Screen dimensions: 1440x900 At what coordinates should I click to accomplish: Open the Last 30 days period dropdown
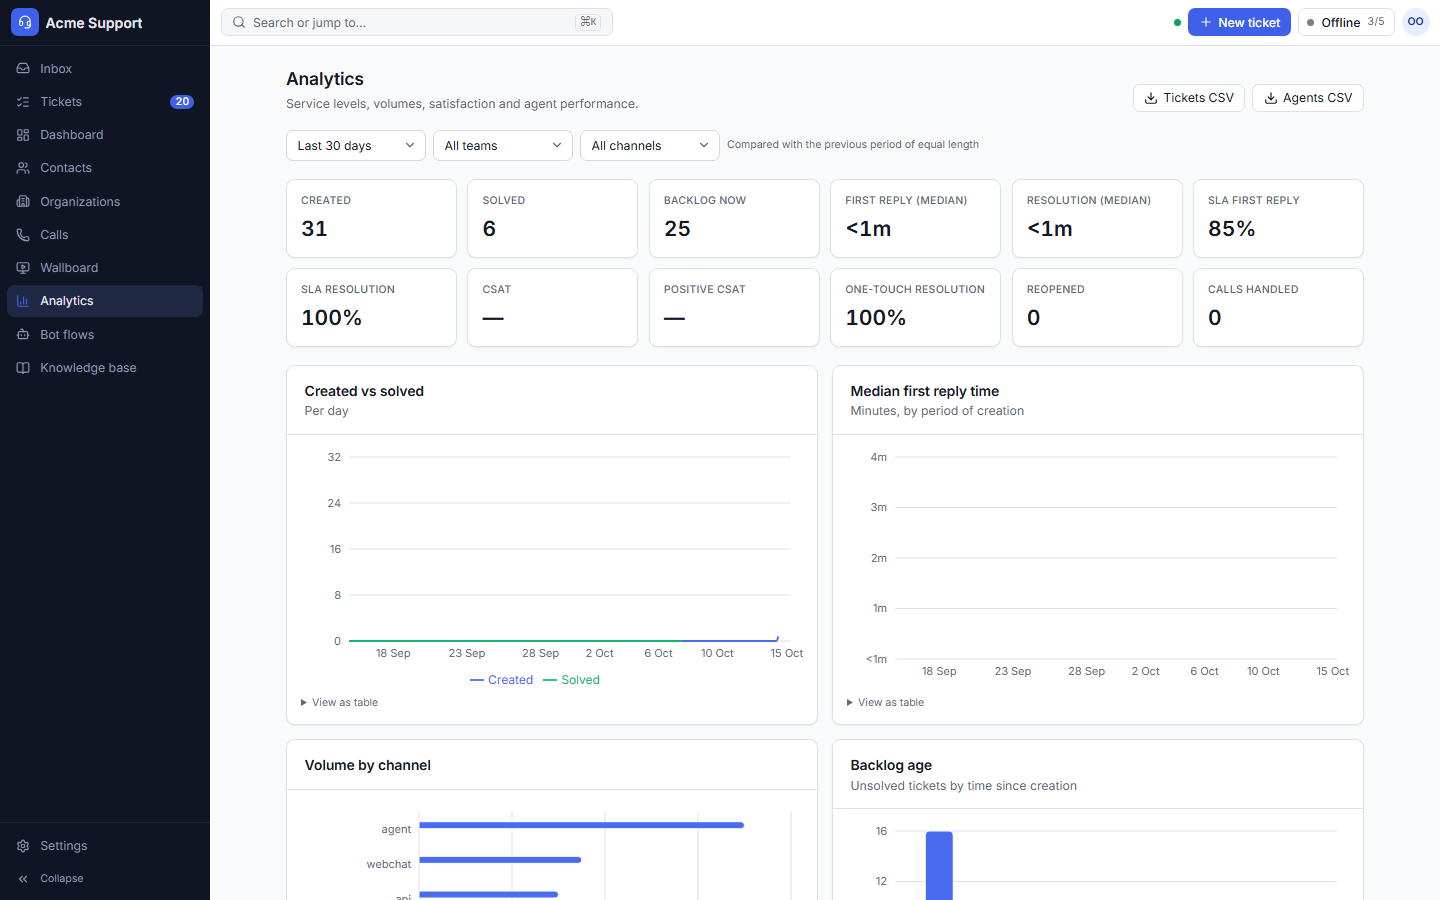[356, 145]
